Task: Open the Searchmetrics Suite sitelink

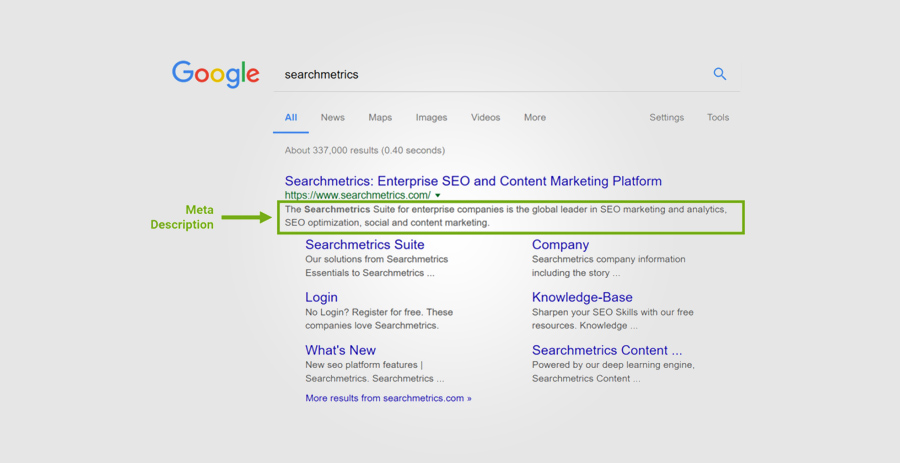Action: [364, 245]
